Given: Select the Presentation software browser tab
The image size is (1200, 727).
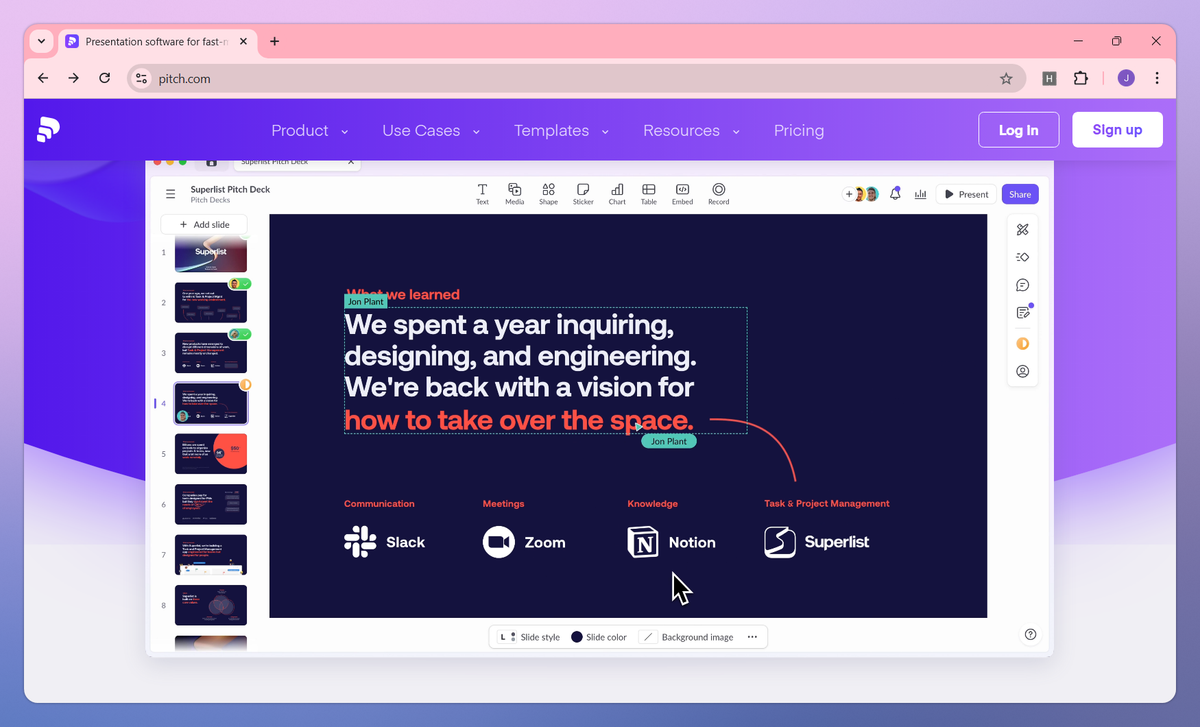Looking at the screenshot, I should pos(158,41).
